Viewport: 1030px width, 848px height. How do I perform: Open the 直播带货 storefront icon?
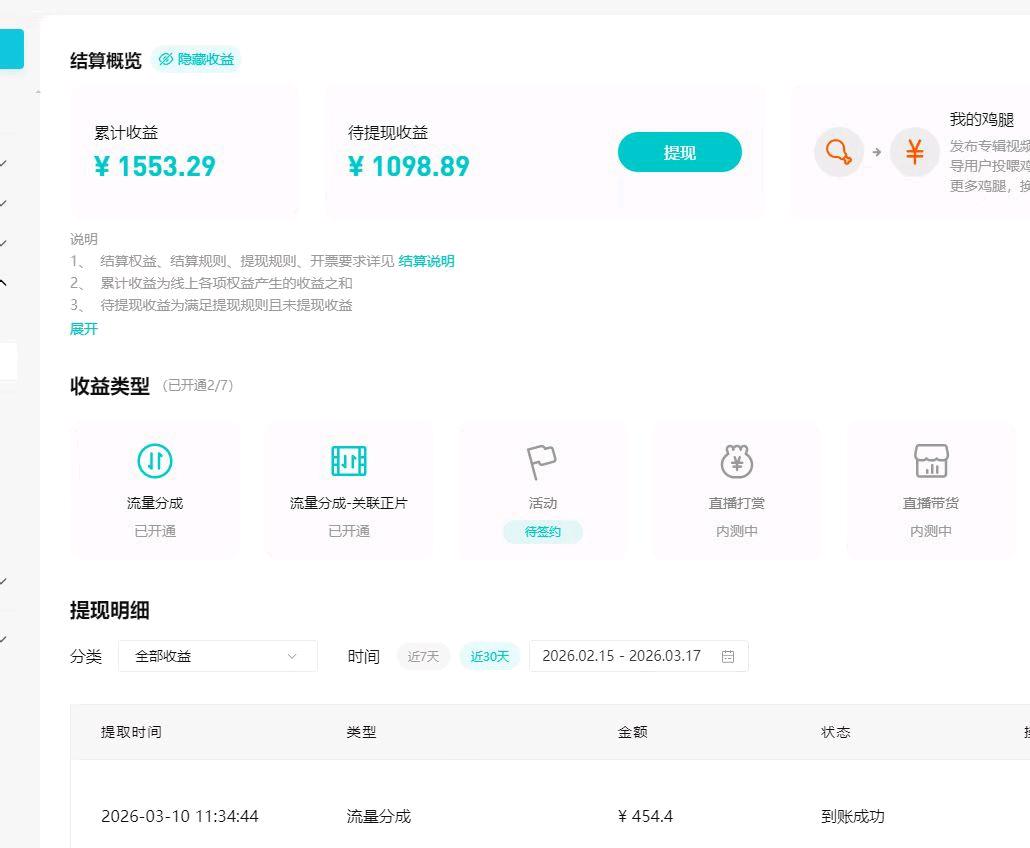pyautogui.click(x=930, y=461)
